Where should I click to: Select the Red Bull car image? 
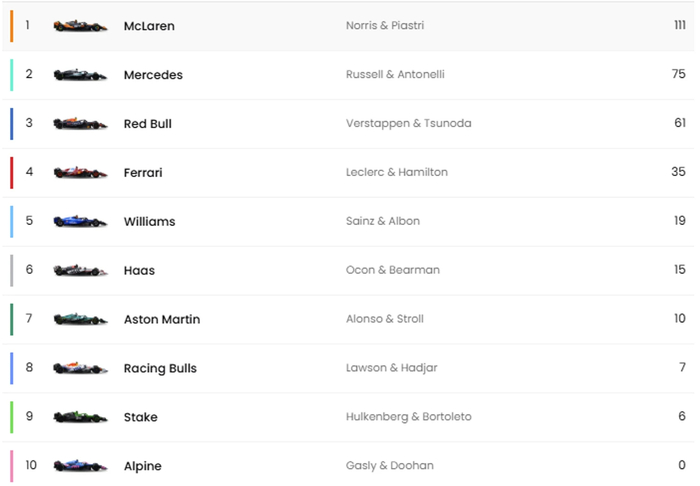80,124
